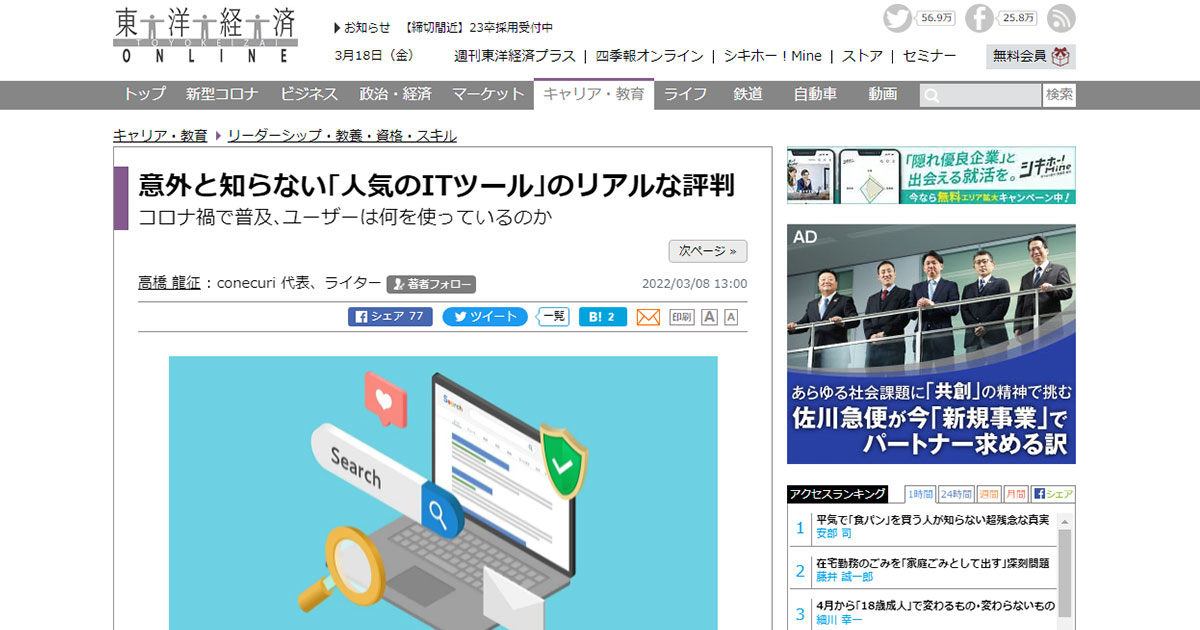1200x630 pixels.
Task: Select the large font size A
Action: [709, 317]
